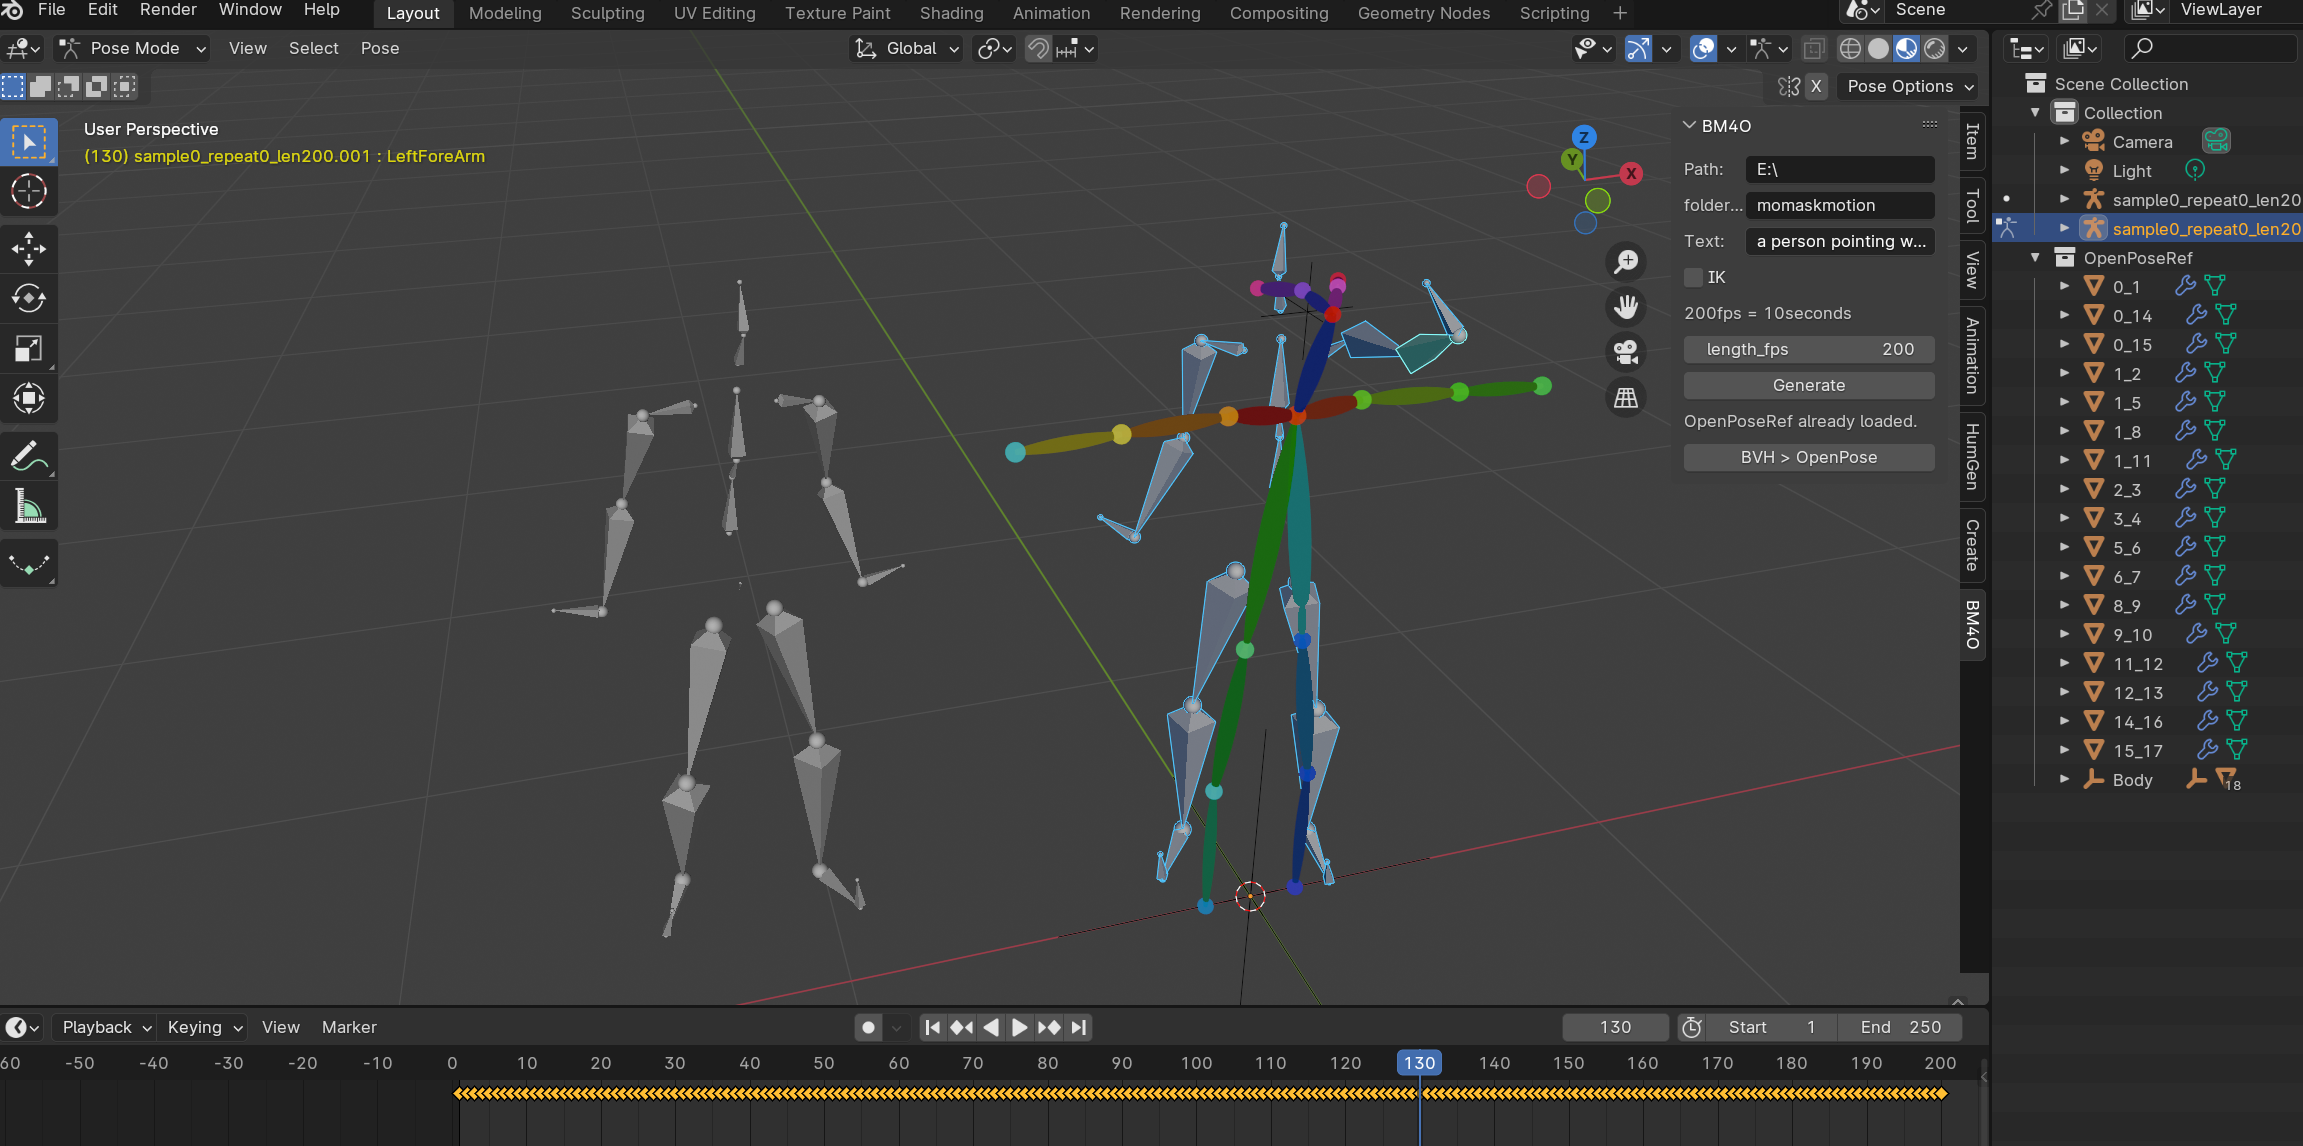The image size is (2303, 1146).
Task: Choose the Annotate tool
Action: [28, 456]
